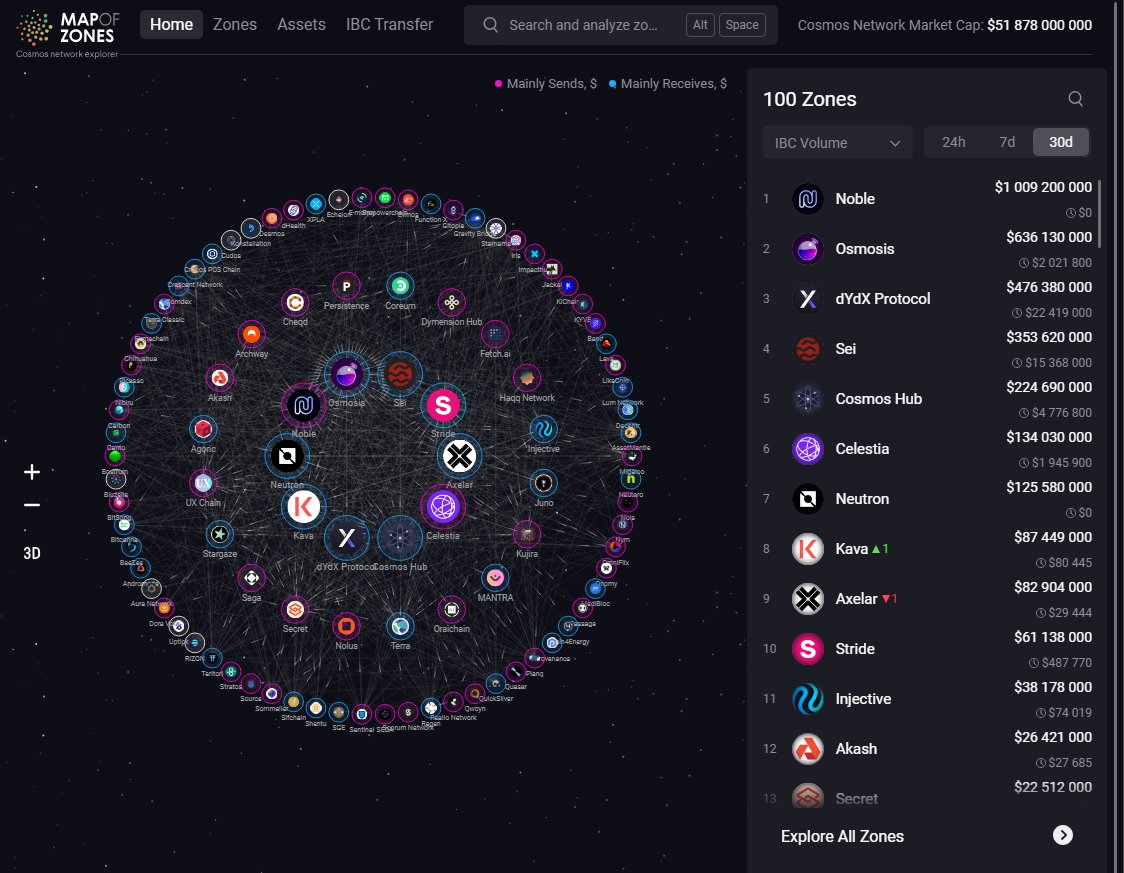This screenshot has height=873, width=1124.
Task: Click the Explore All Zones arrow button
Action: (1062, 835)
